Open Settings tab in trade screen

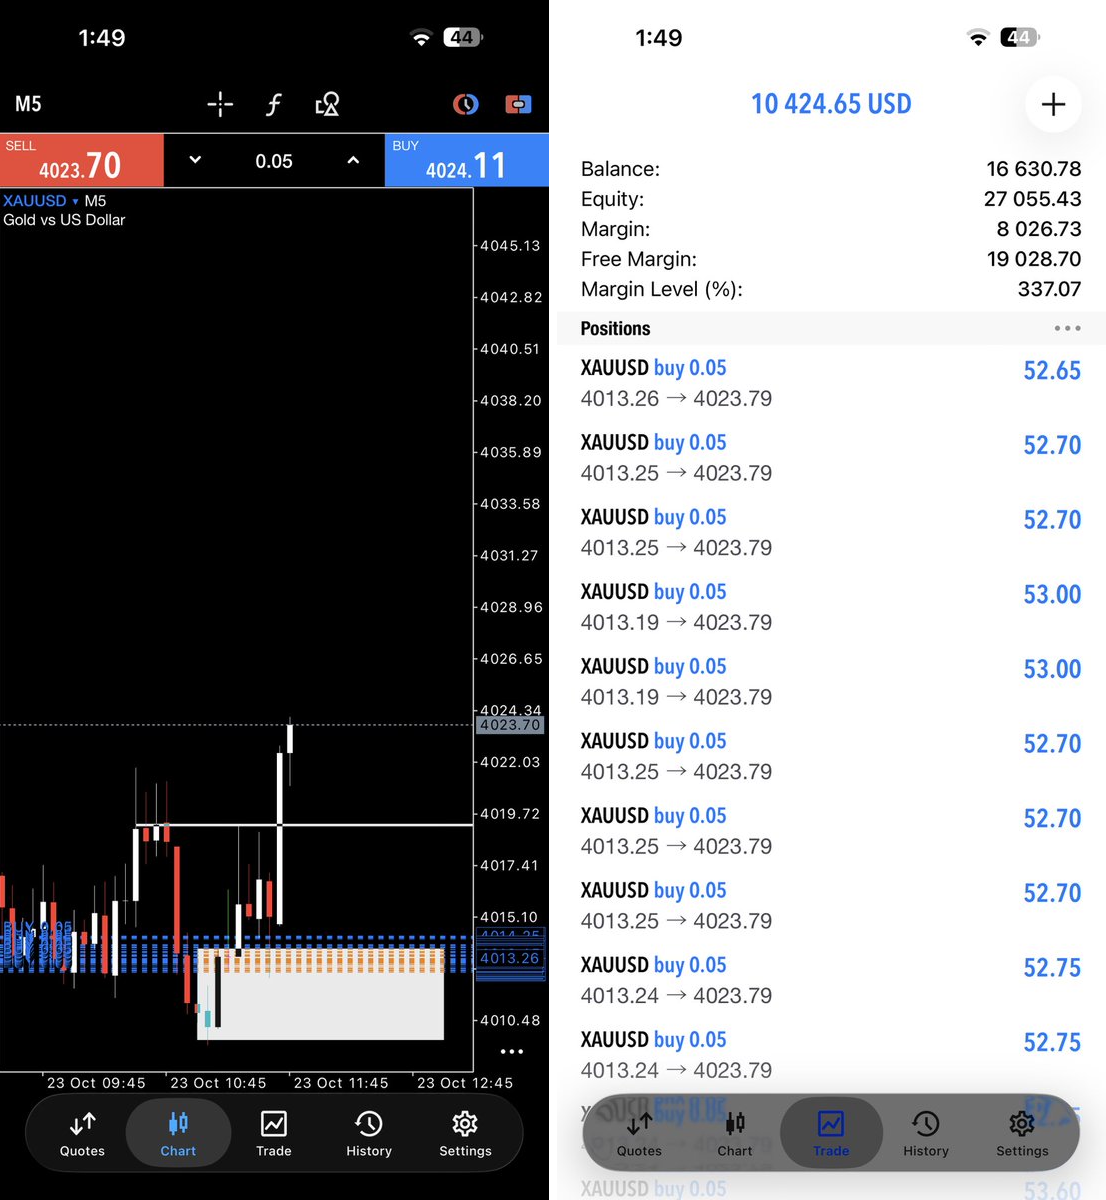pos(1022,1134)
